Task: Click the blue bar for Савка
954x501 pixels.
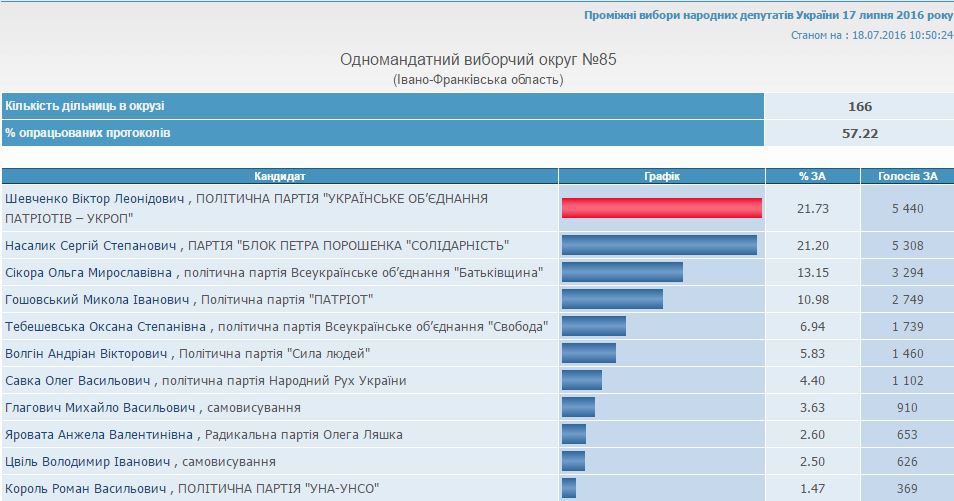Action: [x=582, y=380]
